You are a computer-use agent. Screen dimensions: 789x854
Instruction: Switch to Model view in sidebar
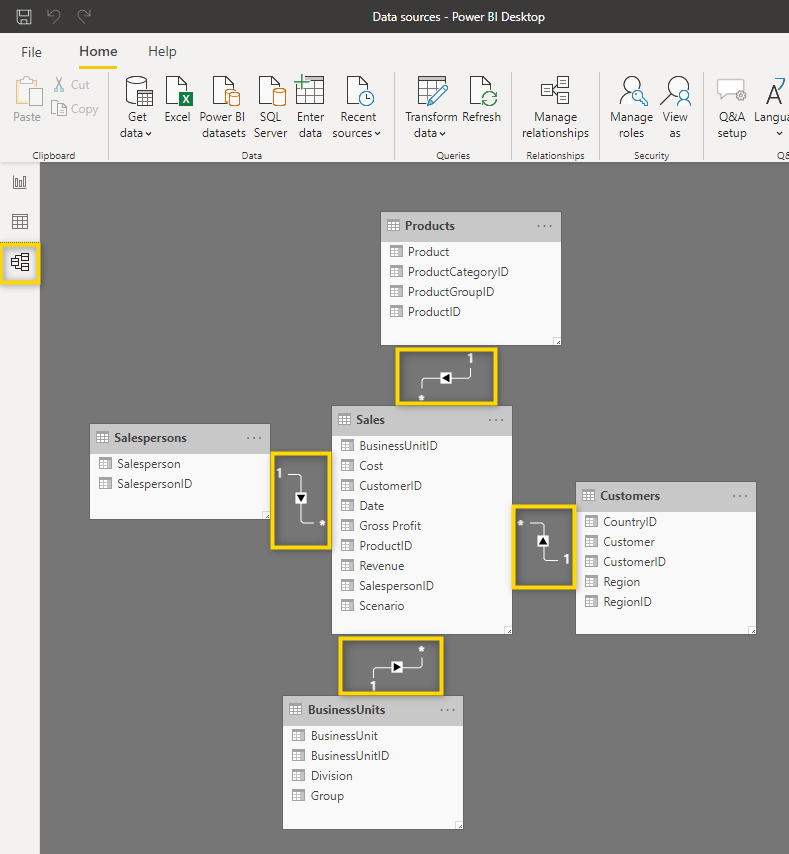click(x=20, y=263)
